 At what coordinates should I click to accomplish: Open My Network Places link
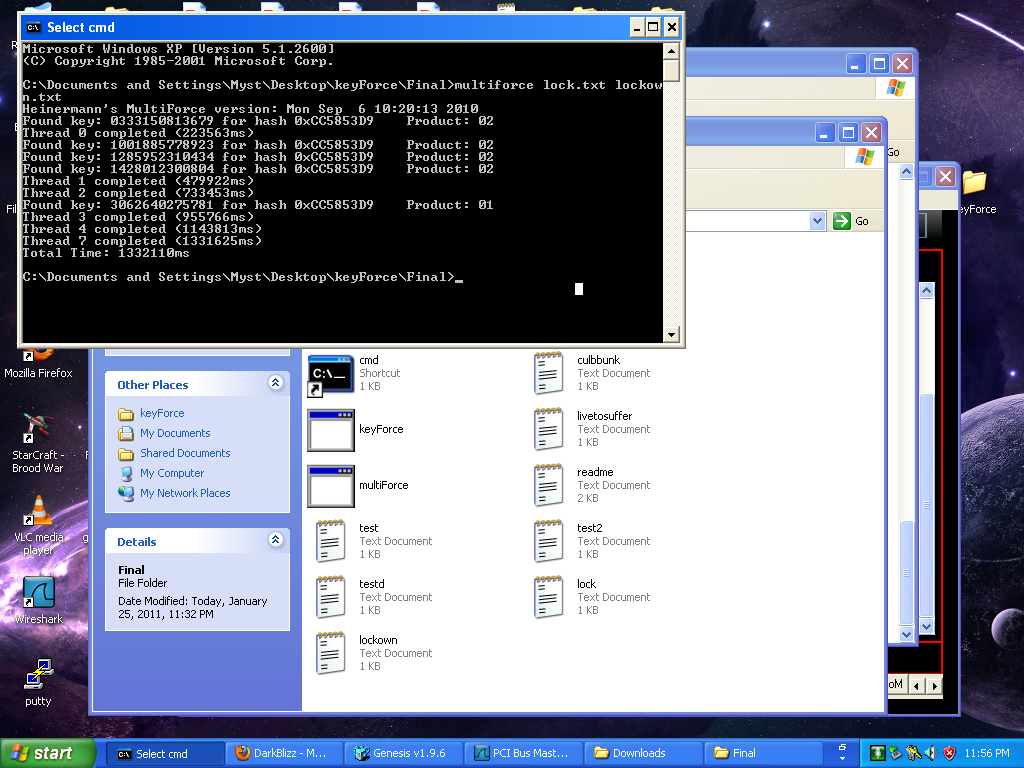coord(185,493)
